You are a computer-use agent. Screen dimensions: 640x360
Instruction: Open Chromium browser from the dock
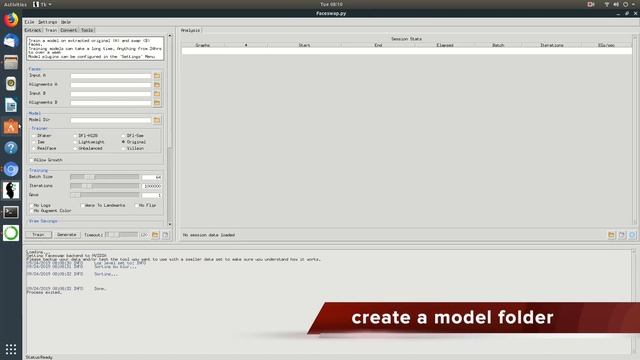[11, 169]
